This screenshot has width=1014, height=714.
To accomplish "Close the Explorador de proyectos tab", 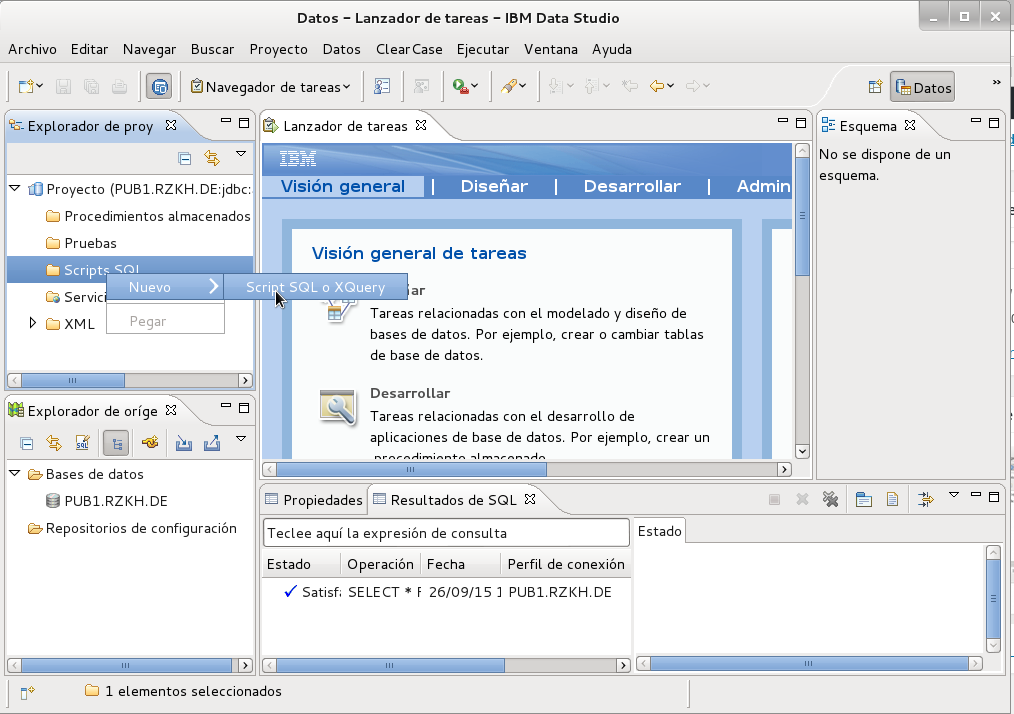I will click(x=171, y=125).
